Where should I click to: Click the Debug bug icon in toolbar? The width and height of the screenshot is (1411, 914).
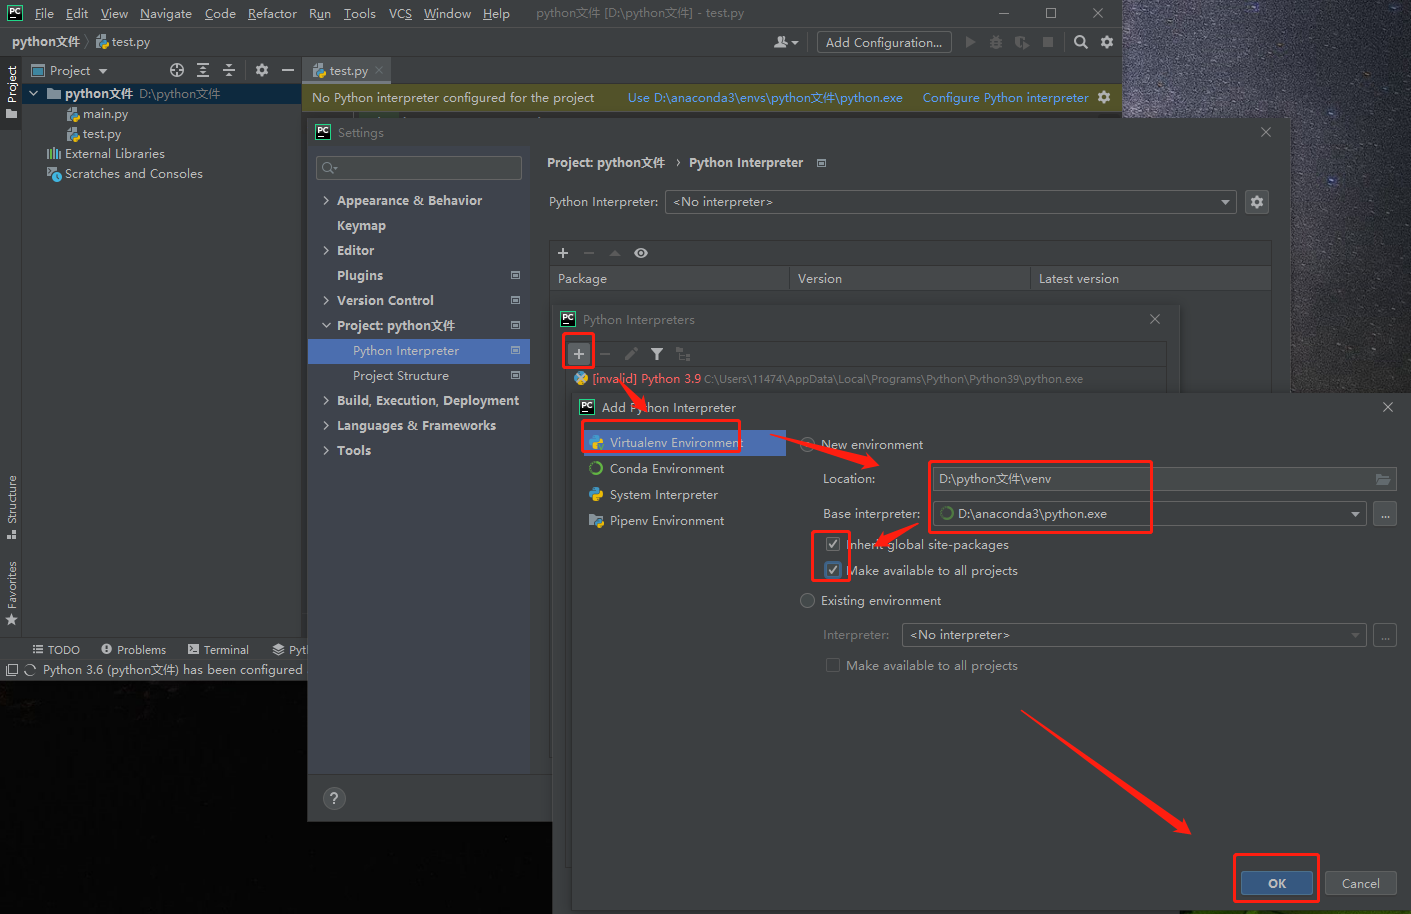[995, 42]
